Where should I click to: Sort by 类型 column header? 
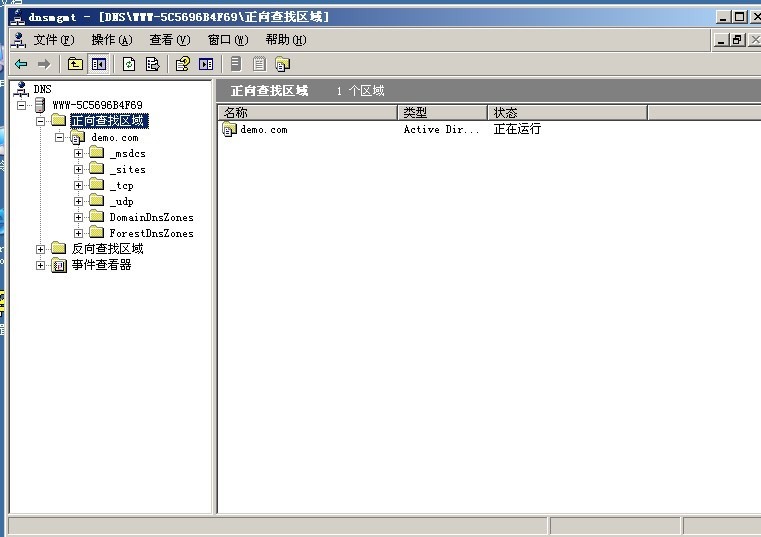pyautogui.click(x=442, y=113)
